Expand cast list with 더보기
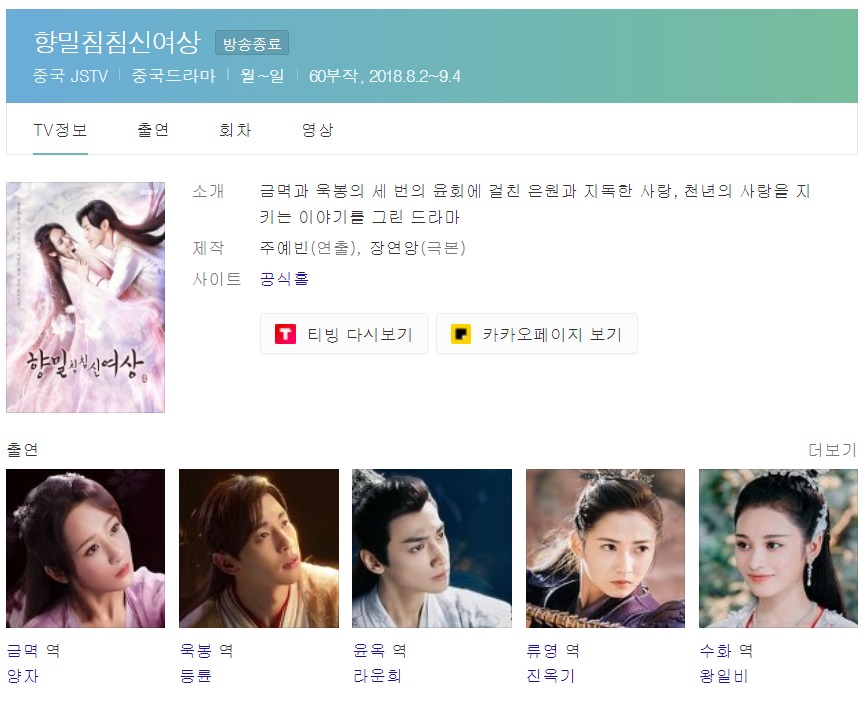 [833, 450]
